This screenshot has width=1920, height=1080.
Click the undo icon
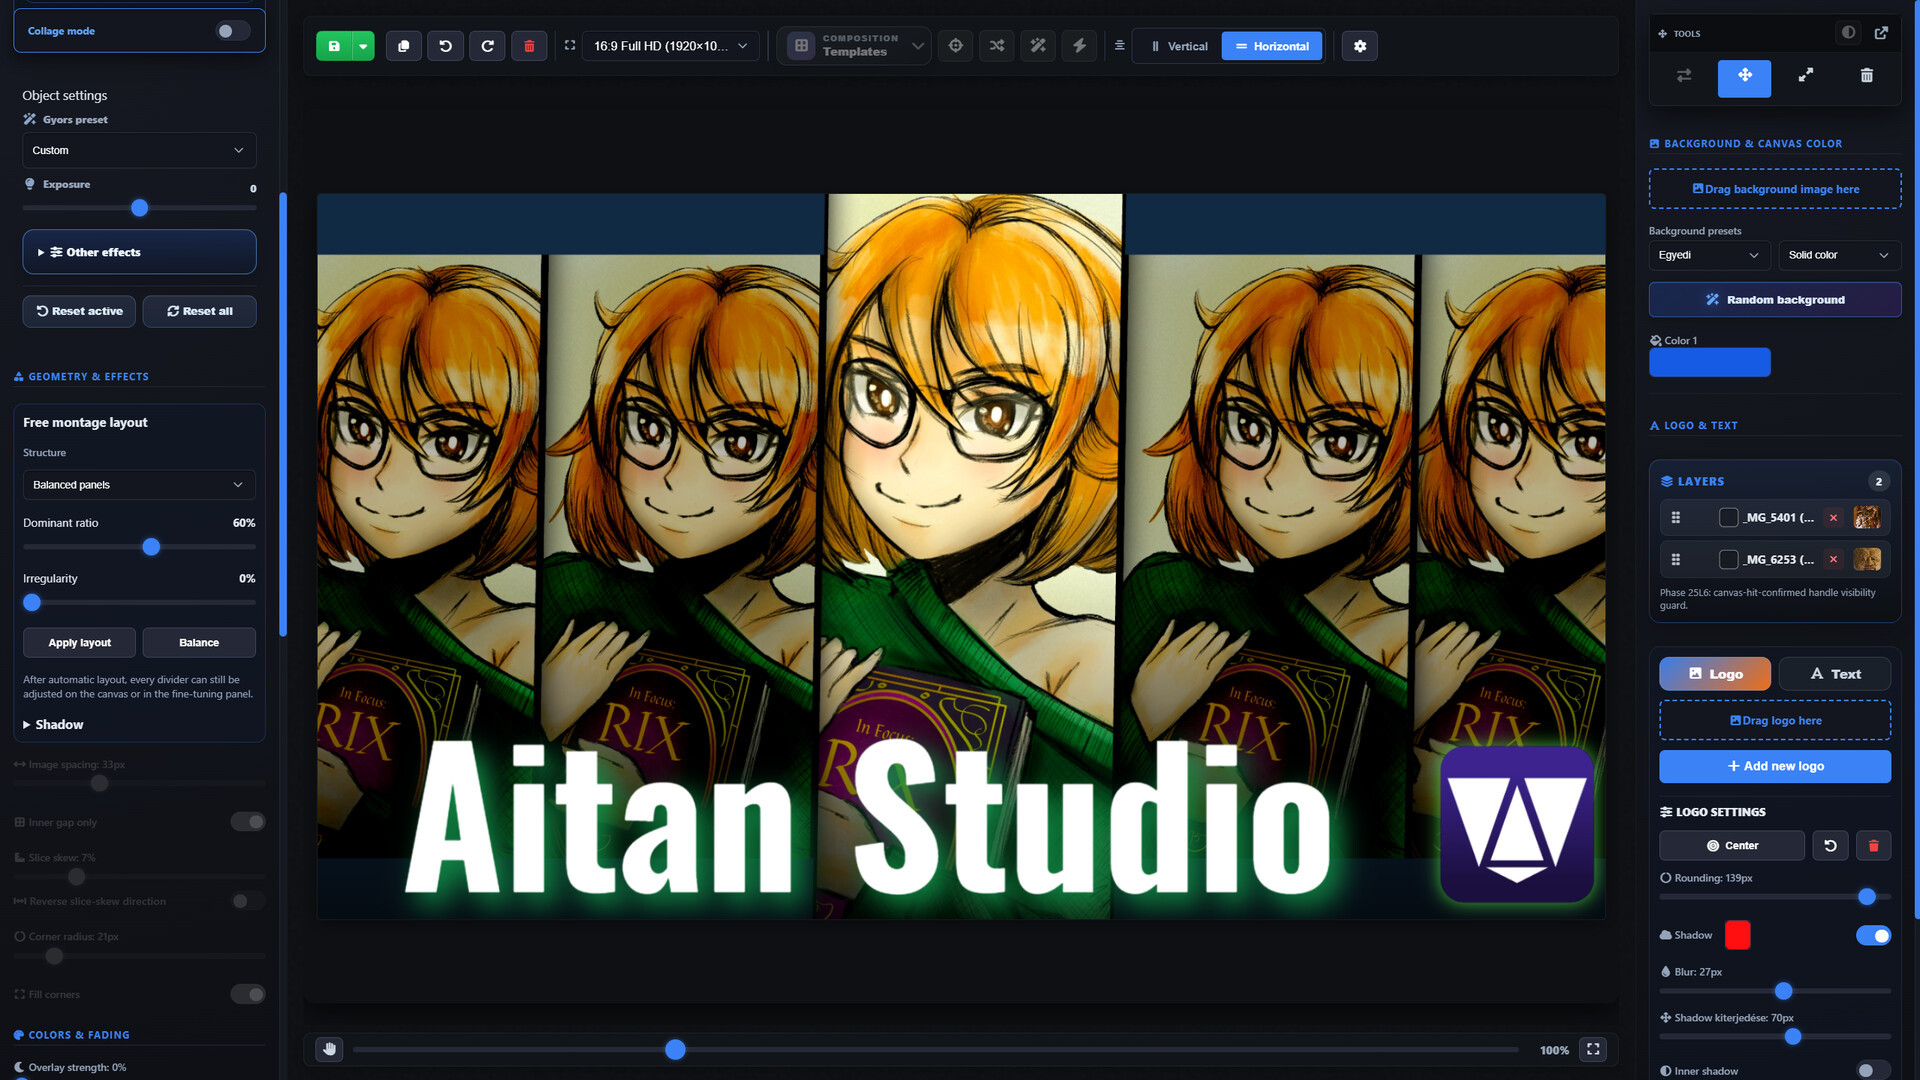pos(445,46)
